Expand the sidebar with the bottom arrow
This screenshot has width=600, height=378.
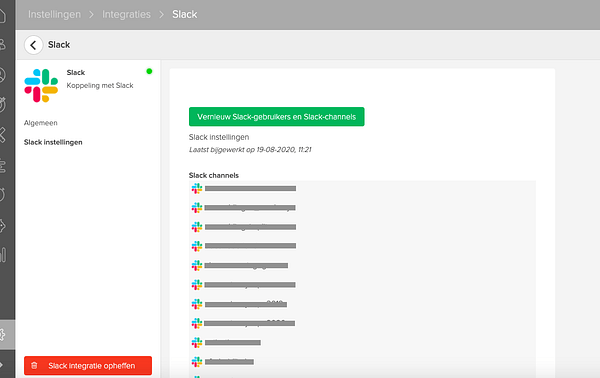[x=2, y=365]
